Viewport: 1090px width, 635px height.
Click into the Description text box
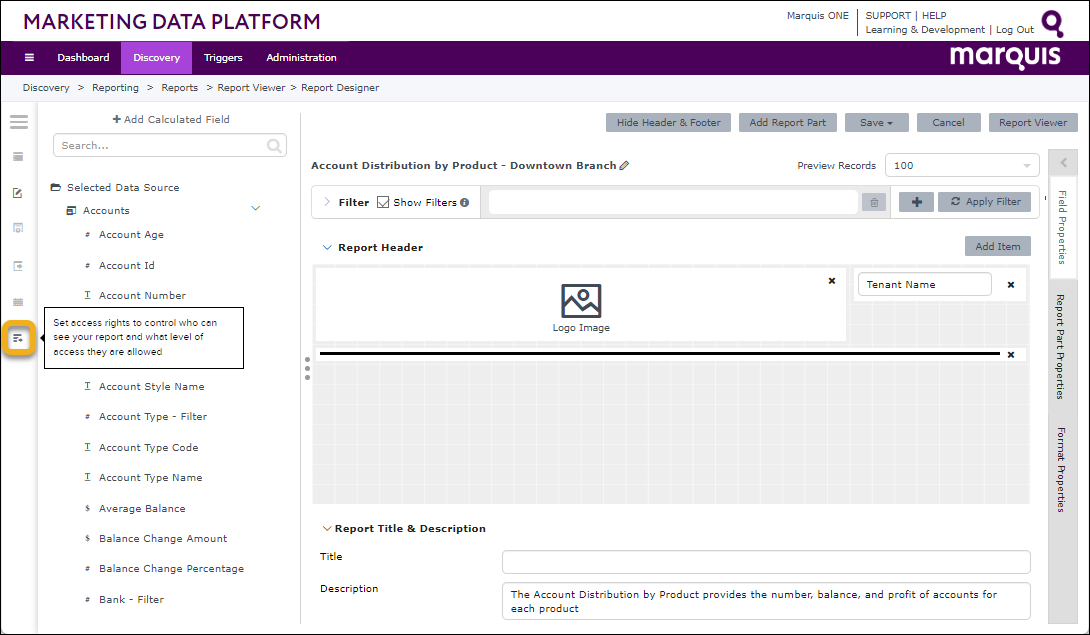[766, 601]
